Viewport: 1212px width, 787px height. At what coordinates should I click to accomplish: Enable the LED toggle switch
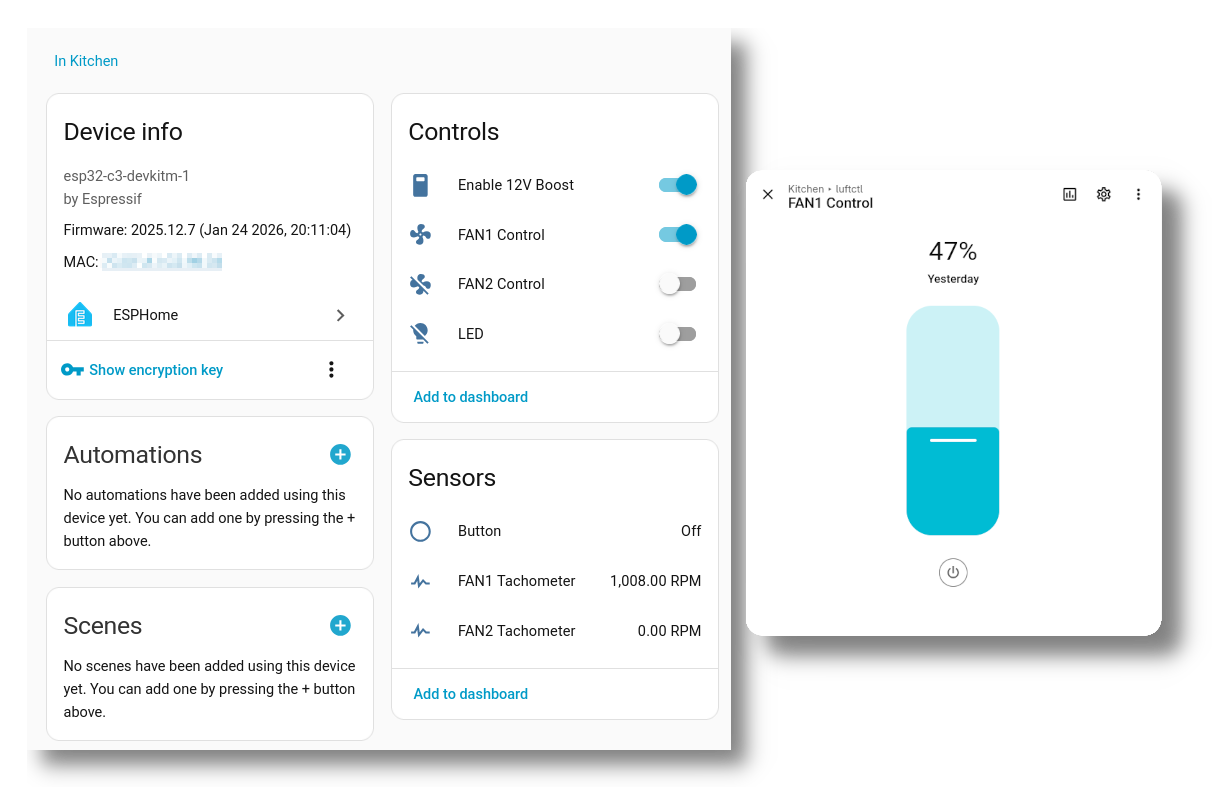(x=677, y=334)
